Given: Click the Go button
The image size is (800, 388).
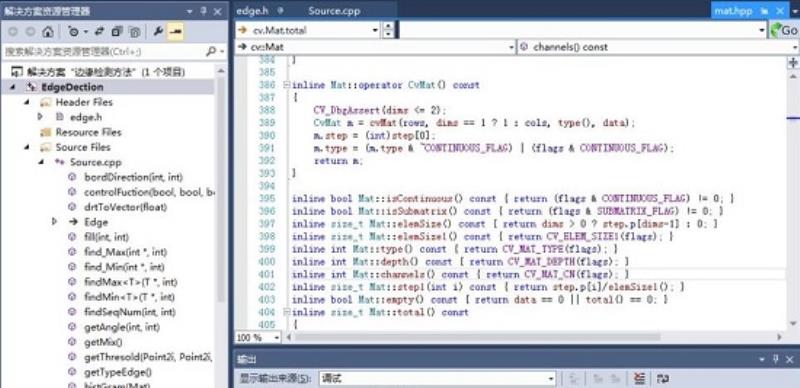Looking at the screenshot, I should click(784, 30).
